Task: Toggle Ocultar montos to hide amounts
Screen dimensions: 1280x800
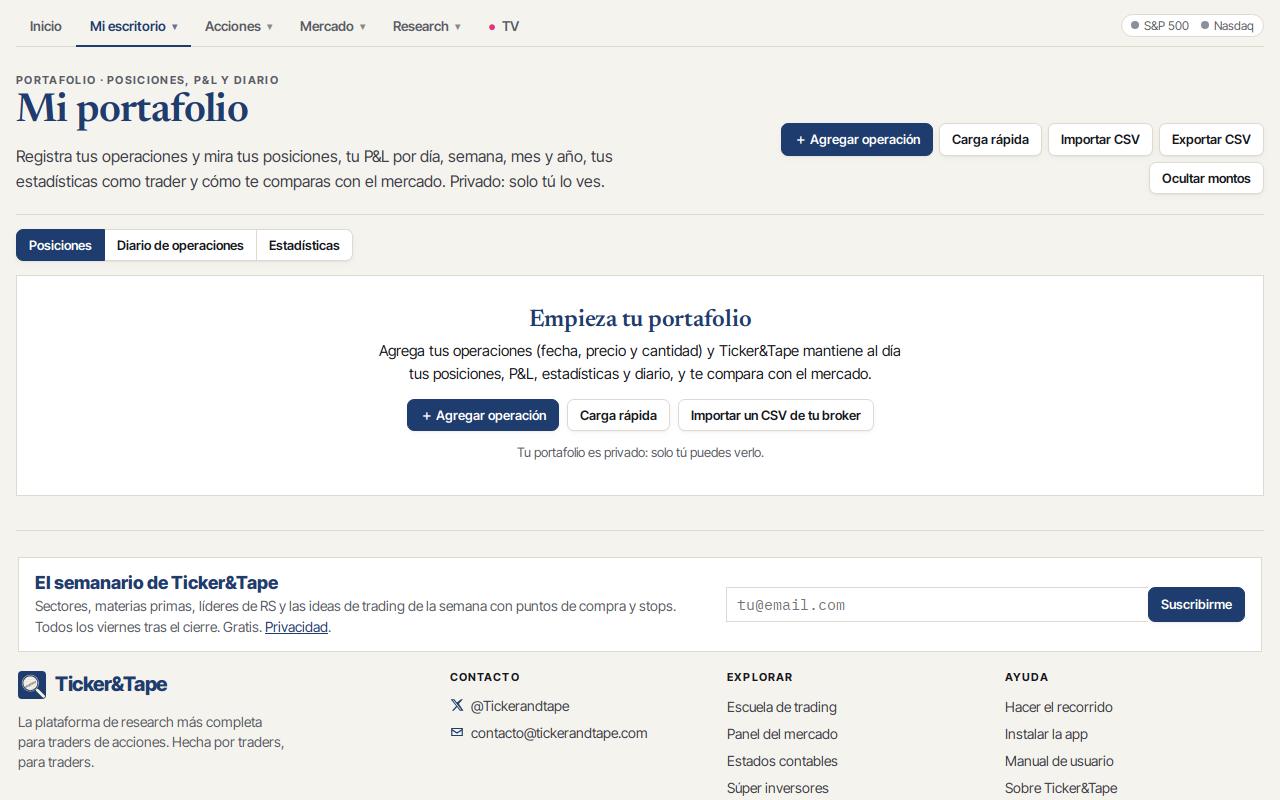Action: [x=1206, y=178]
